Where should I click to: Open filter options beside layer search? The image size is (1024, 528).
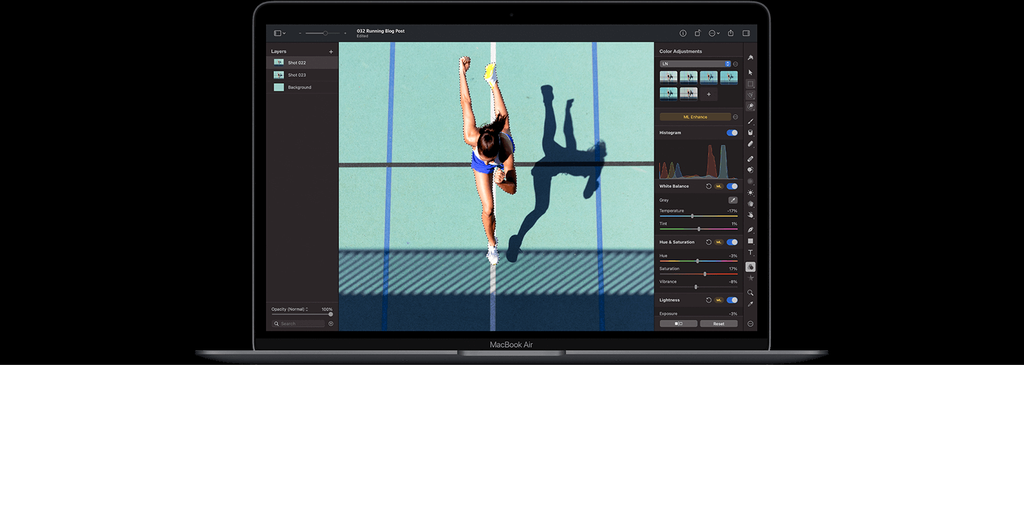pos(331,323)
